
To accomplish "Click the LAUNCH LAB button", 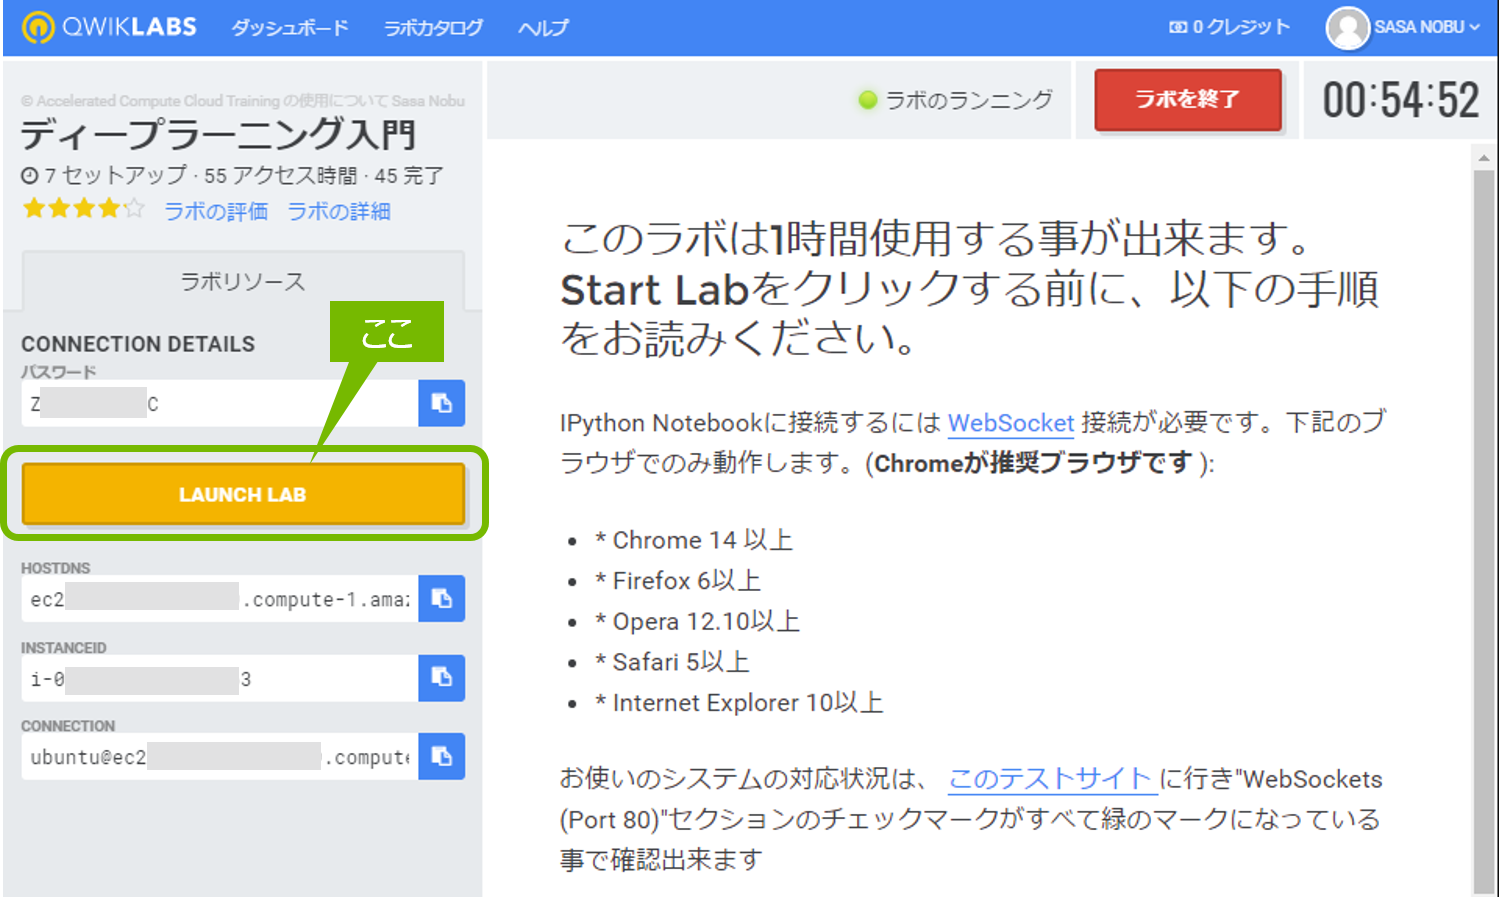I will [243, 494].
